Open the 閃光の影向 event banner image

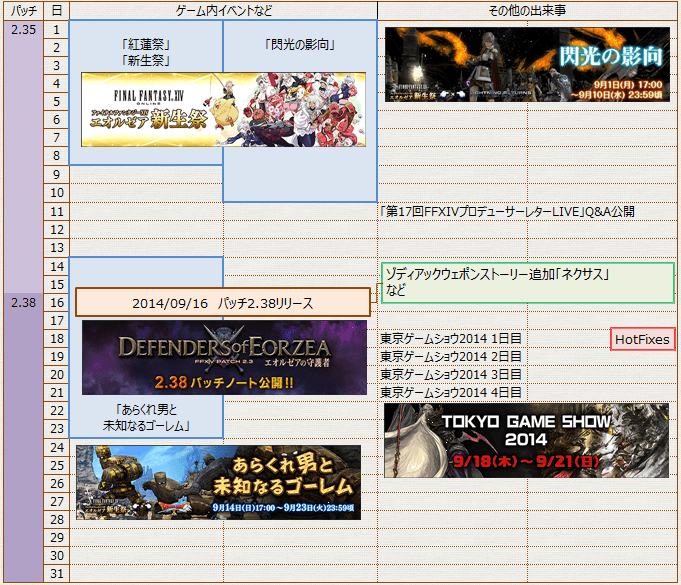click(x=527, y=64)
